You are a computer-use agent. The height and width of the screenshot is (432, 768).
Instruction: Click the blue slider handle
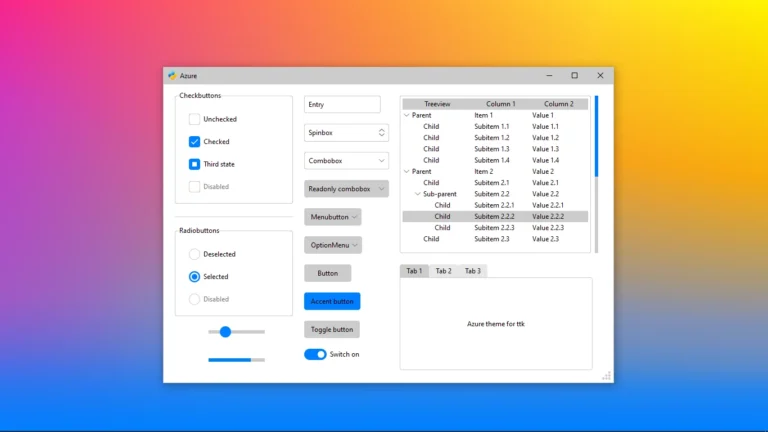coord(225,332)
